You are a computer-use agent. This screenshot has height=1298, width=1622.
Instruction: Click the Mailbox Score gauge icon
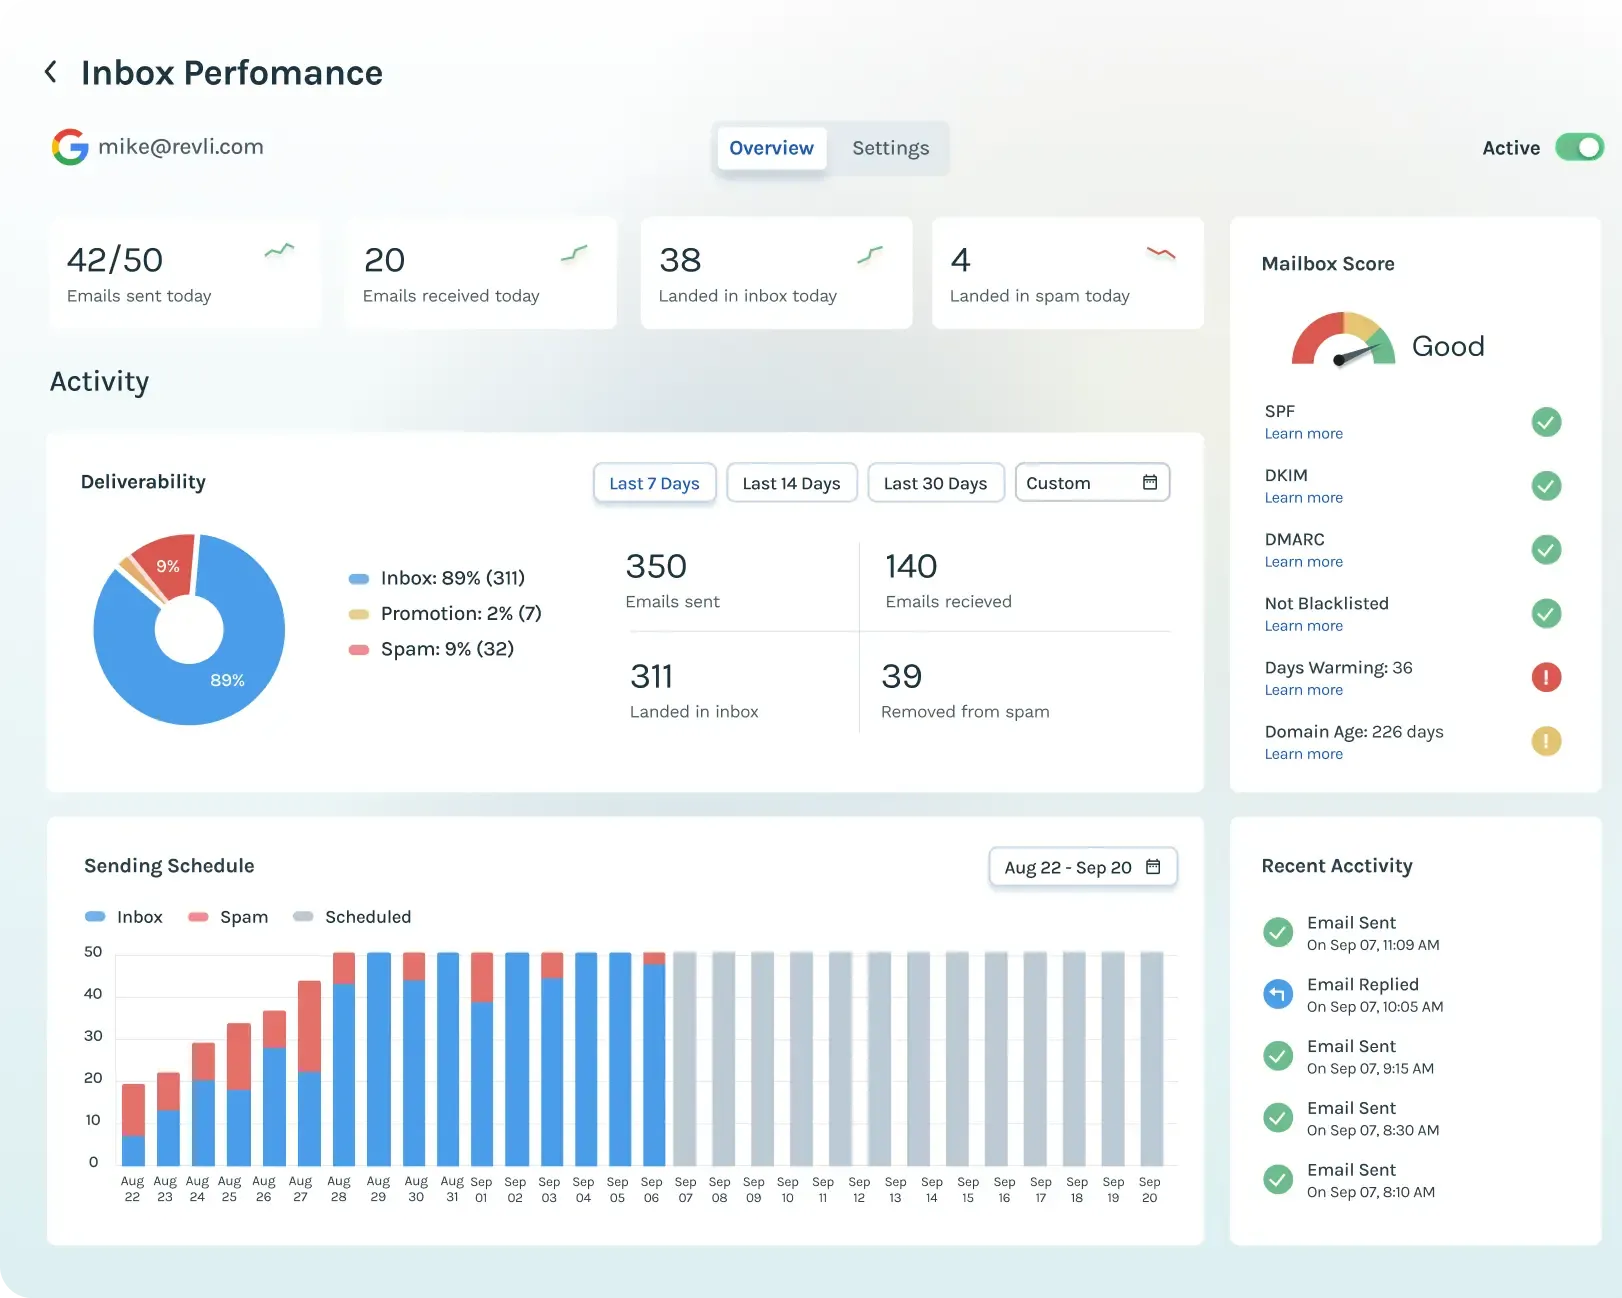(x=1343, y=340)
